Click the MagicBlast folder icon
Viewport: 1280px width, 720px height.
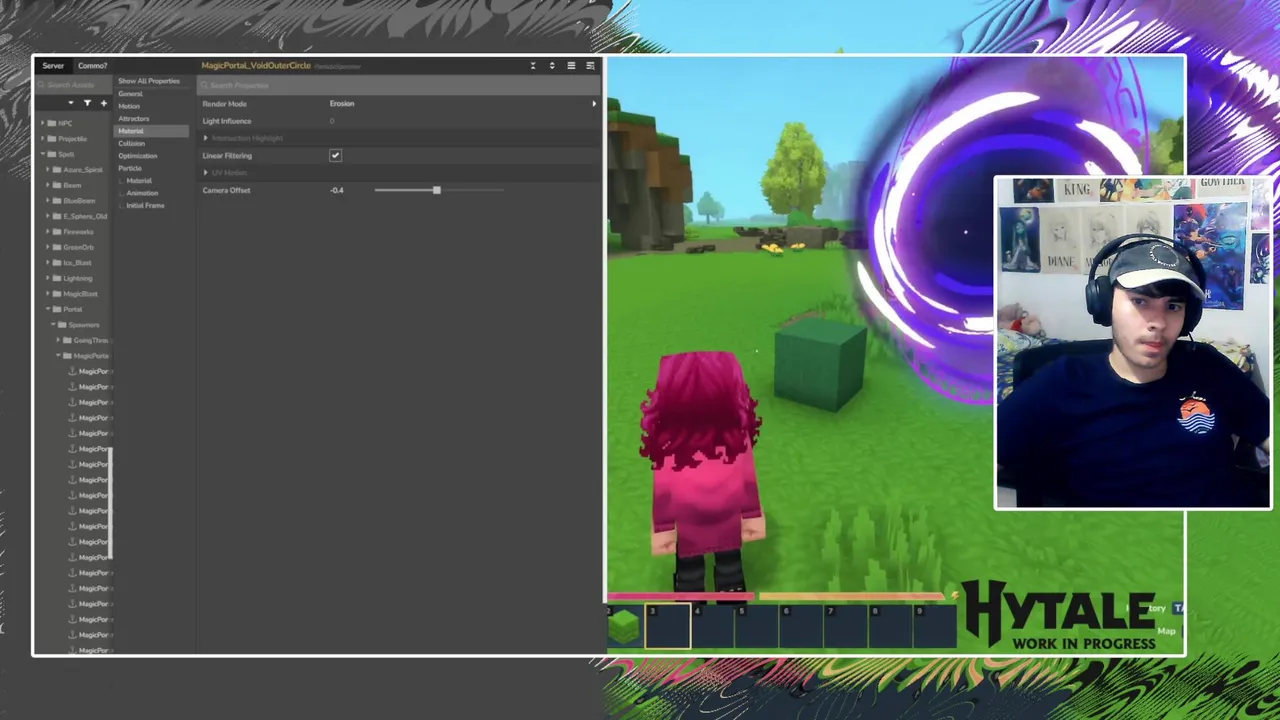point(57,294)
